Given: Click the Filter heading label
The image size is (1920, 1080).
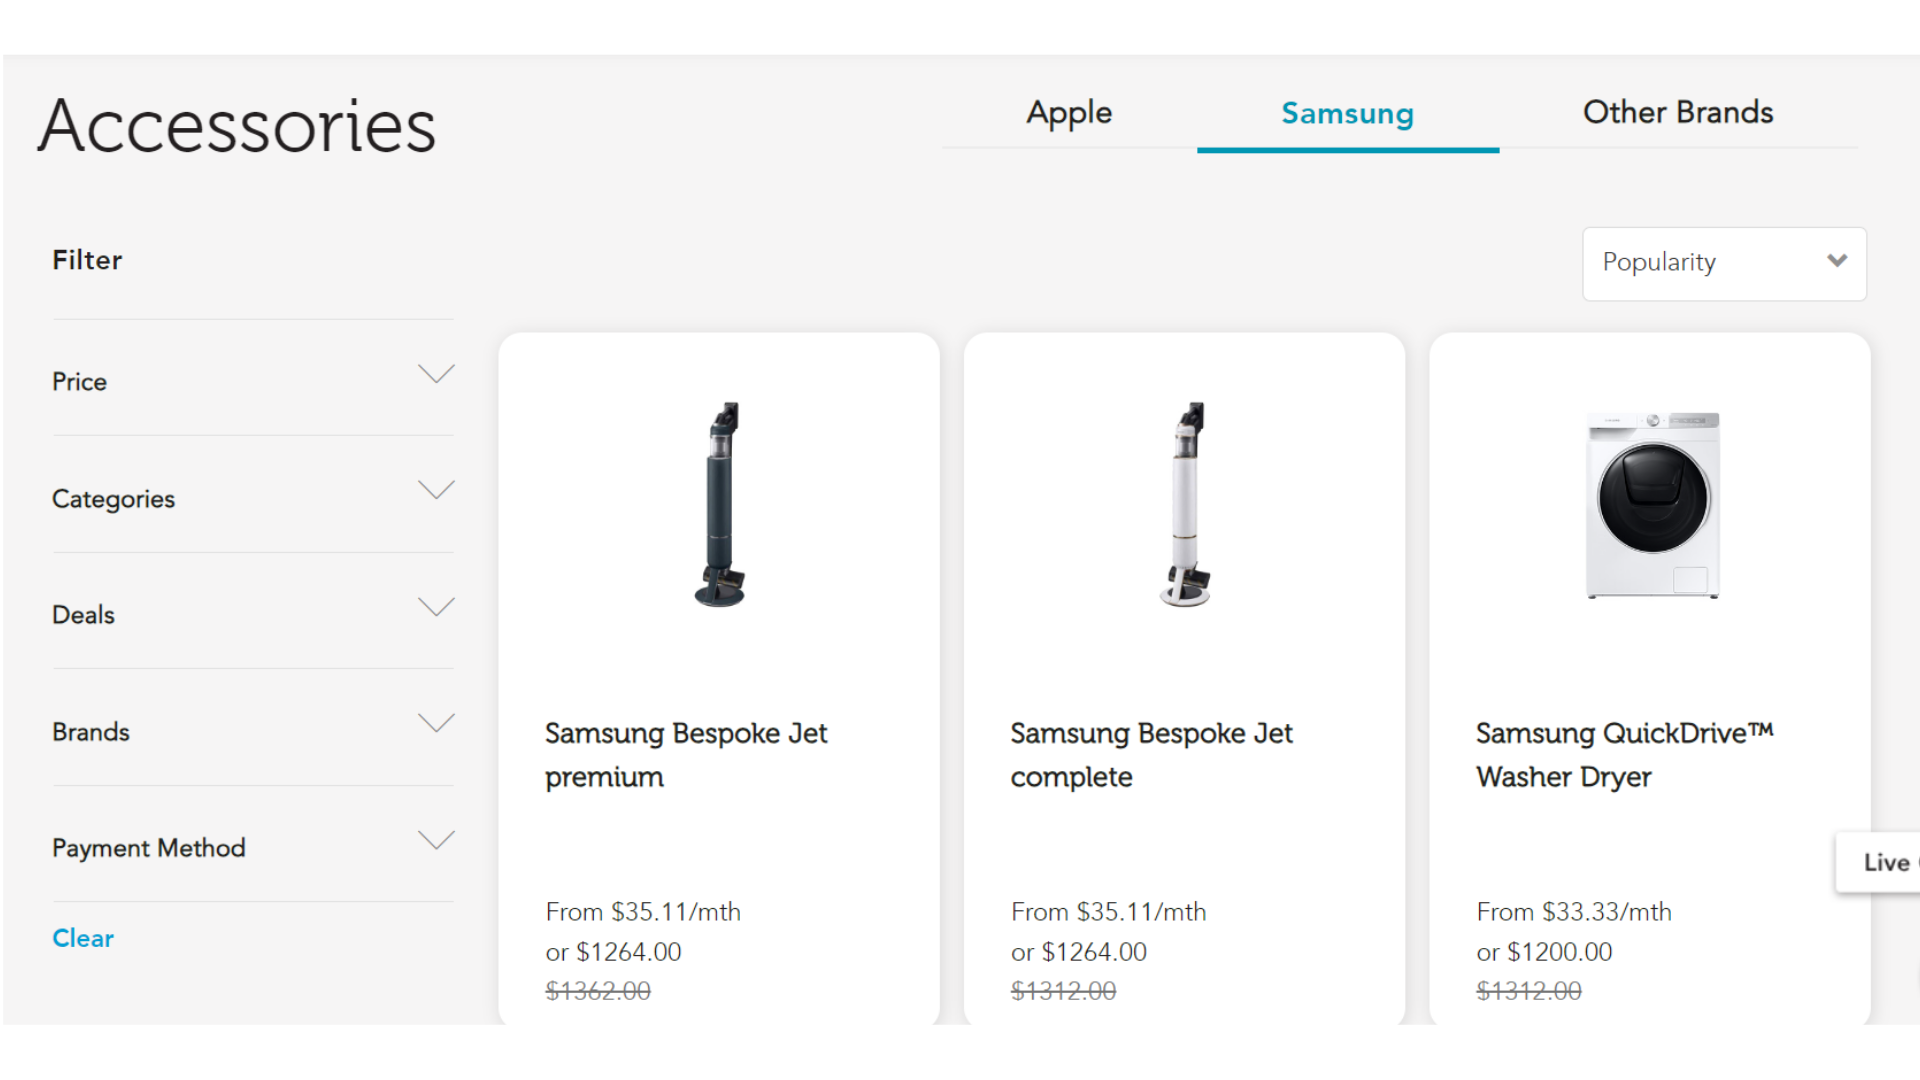Looking at the screenshot, I should [87, 260].
